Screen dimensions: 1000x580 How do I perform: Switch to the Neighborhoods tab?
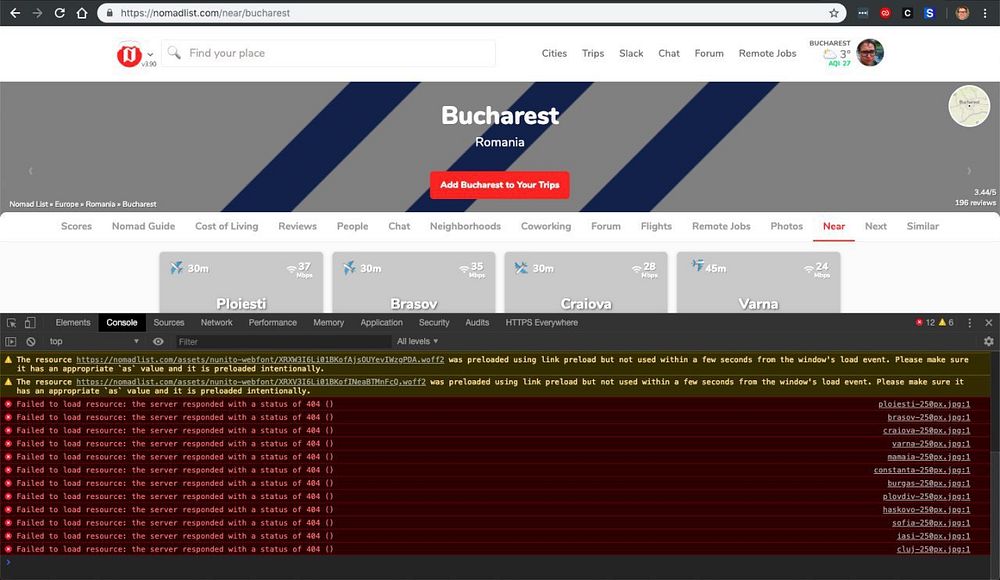465,226
